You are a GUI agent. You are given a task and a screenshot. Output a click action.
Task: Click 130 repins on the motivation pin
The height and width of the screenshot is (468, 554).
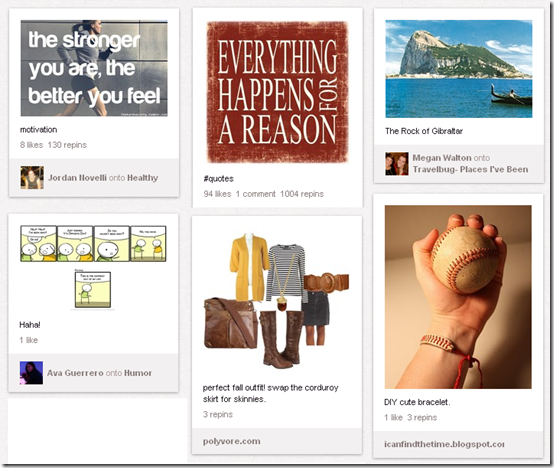tap(67, 145)
